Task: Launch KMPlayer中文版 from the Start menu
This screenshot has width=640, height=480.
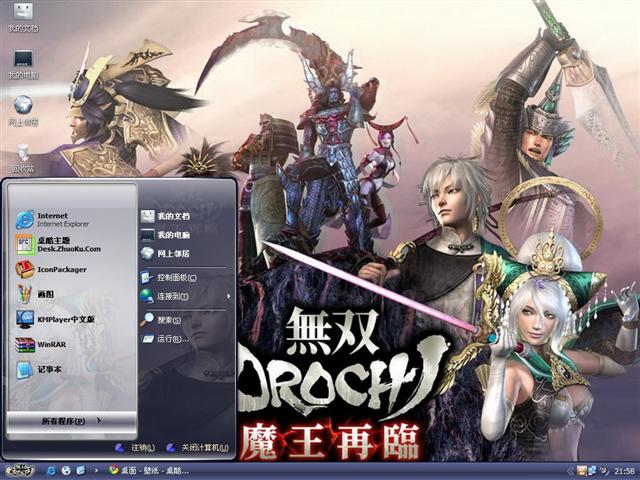Action: (56, 319)
